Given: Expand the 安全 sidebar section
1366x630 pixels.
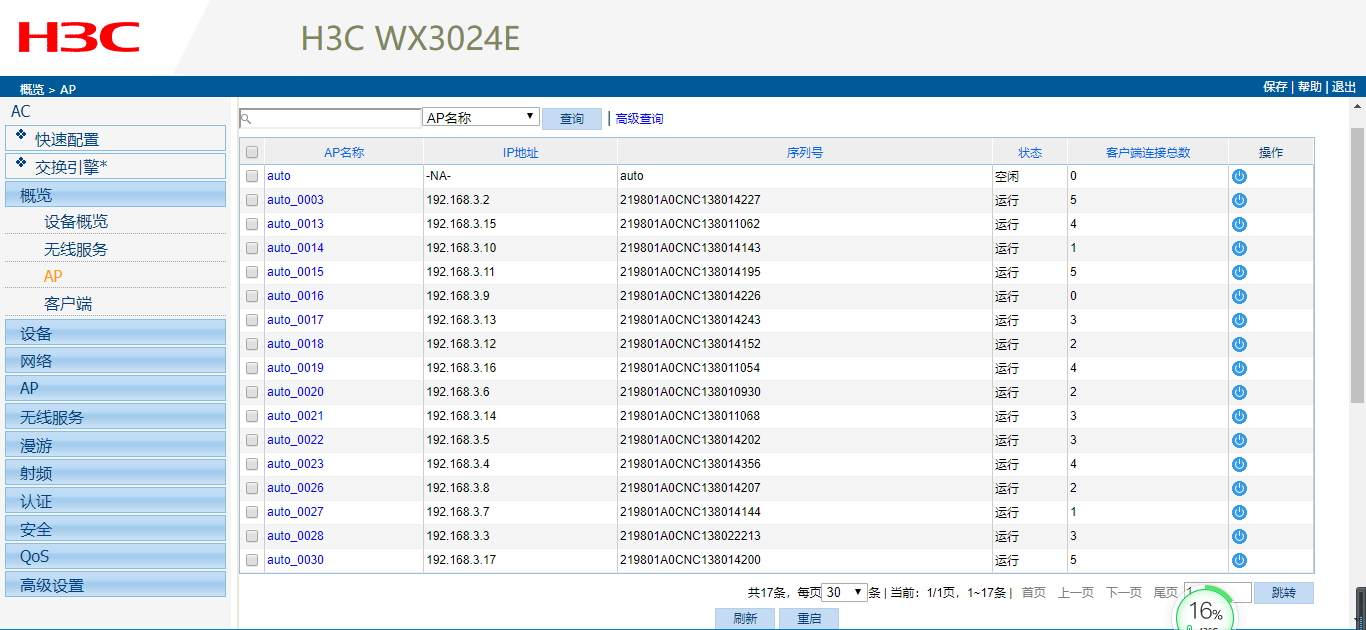Looking at the screenshot, I should [x=116, y=529].
